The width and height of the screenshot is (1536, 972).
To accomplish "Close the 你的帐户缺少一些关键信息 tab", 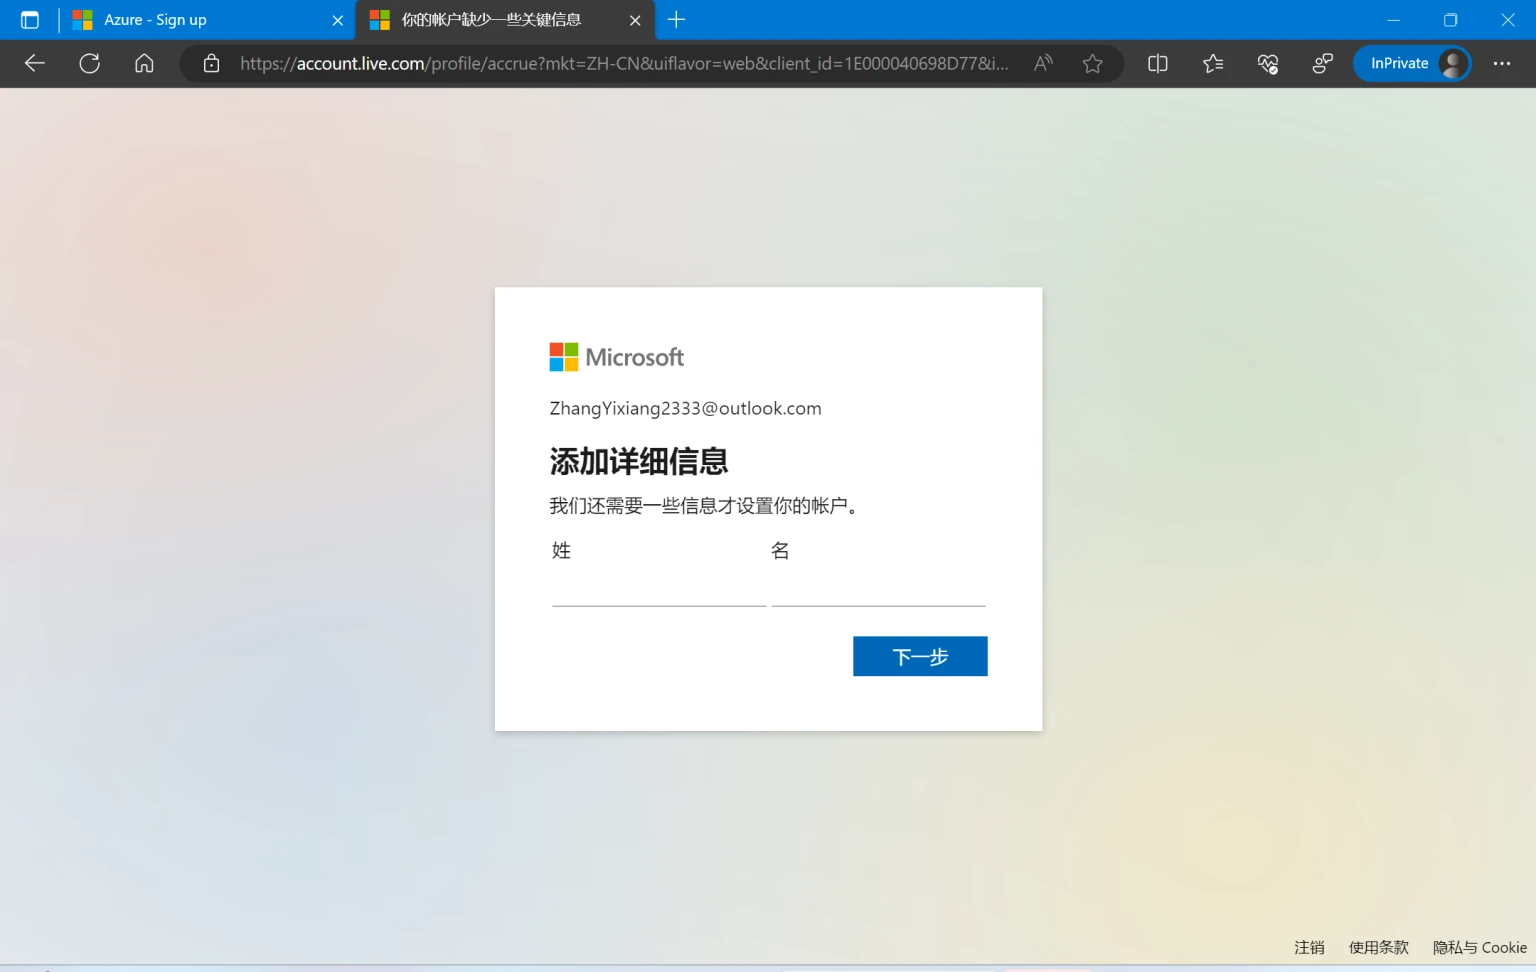I will tap(635, 20).
